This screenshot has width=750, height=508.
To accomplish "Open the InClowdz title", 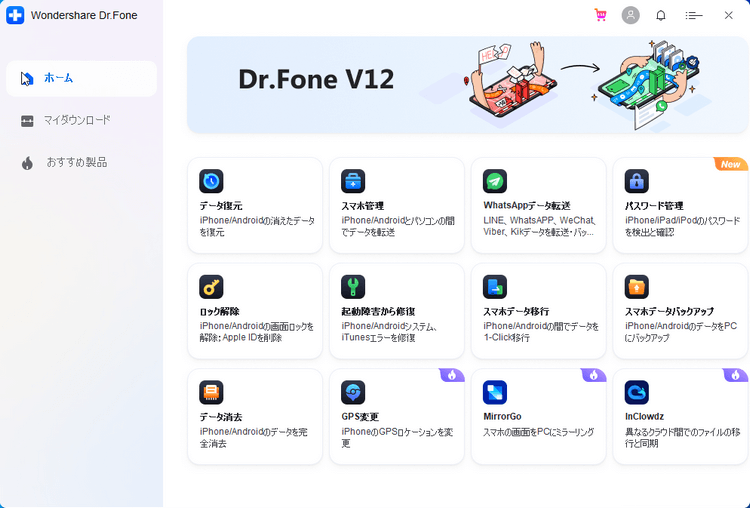I will click(644, 417).
